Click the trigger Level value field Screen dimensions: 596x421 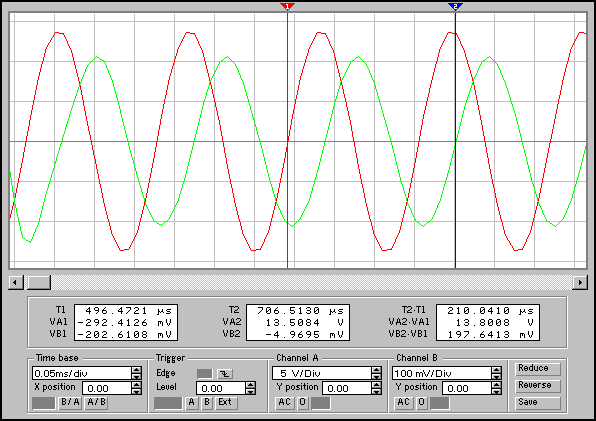click(x=221, y=388)
